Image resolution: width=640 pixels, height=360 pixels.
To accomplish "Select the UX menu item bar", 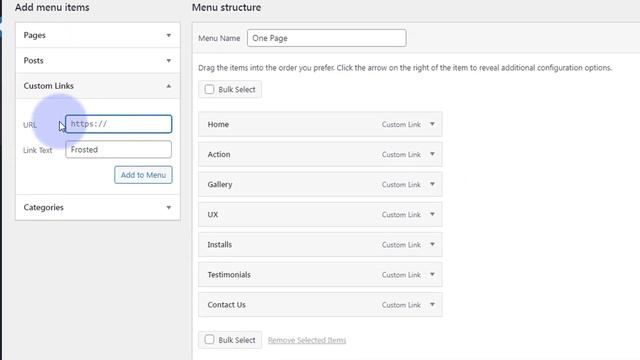I will click(x=320, y=214).
